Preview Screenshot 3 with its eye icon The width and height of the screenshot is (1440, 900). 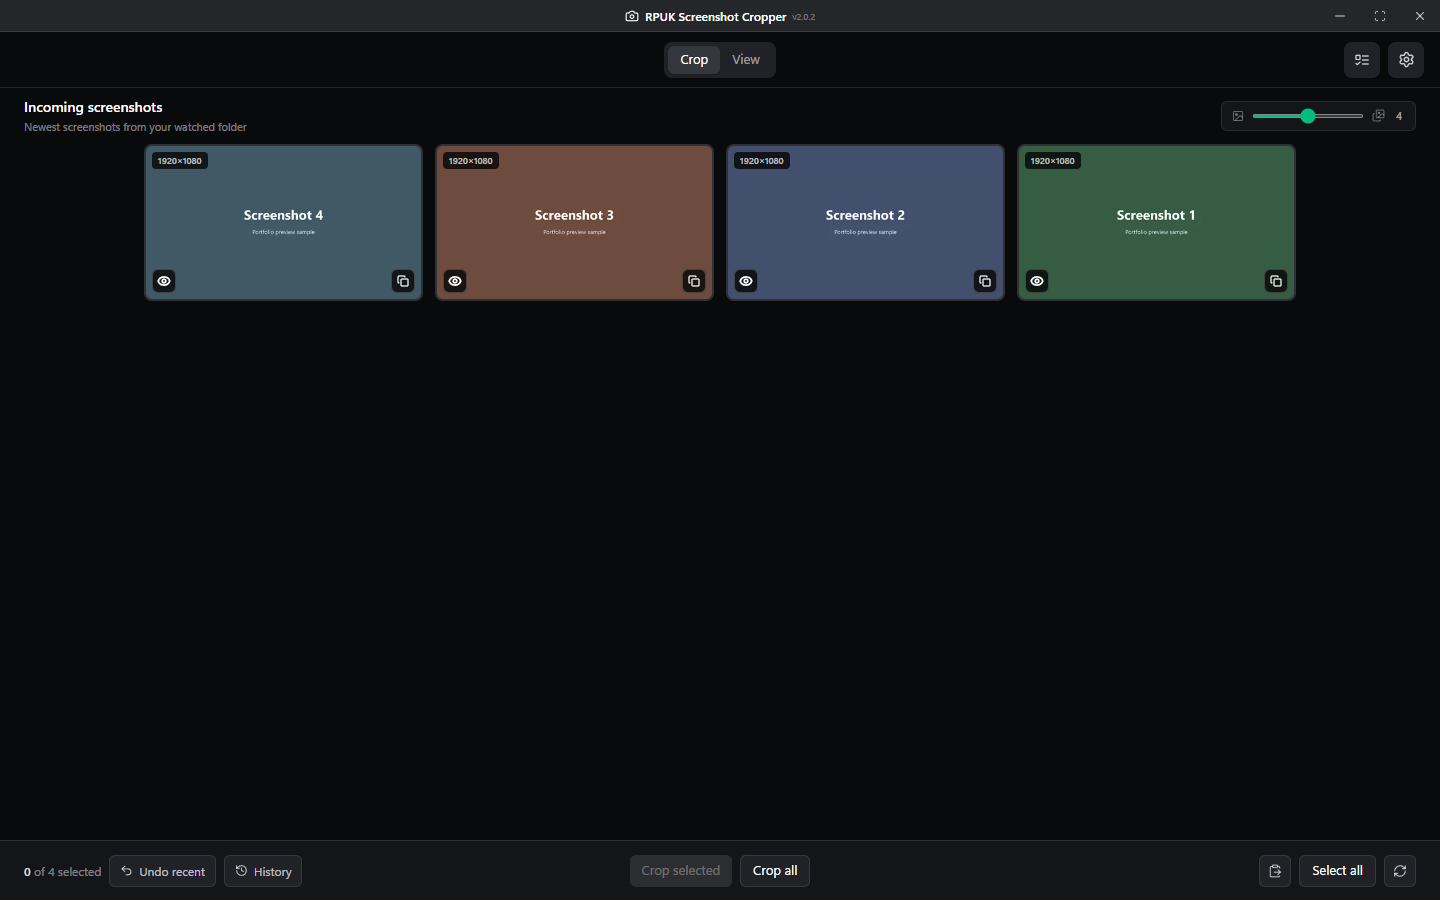[x=455, y=281]
